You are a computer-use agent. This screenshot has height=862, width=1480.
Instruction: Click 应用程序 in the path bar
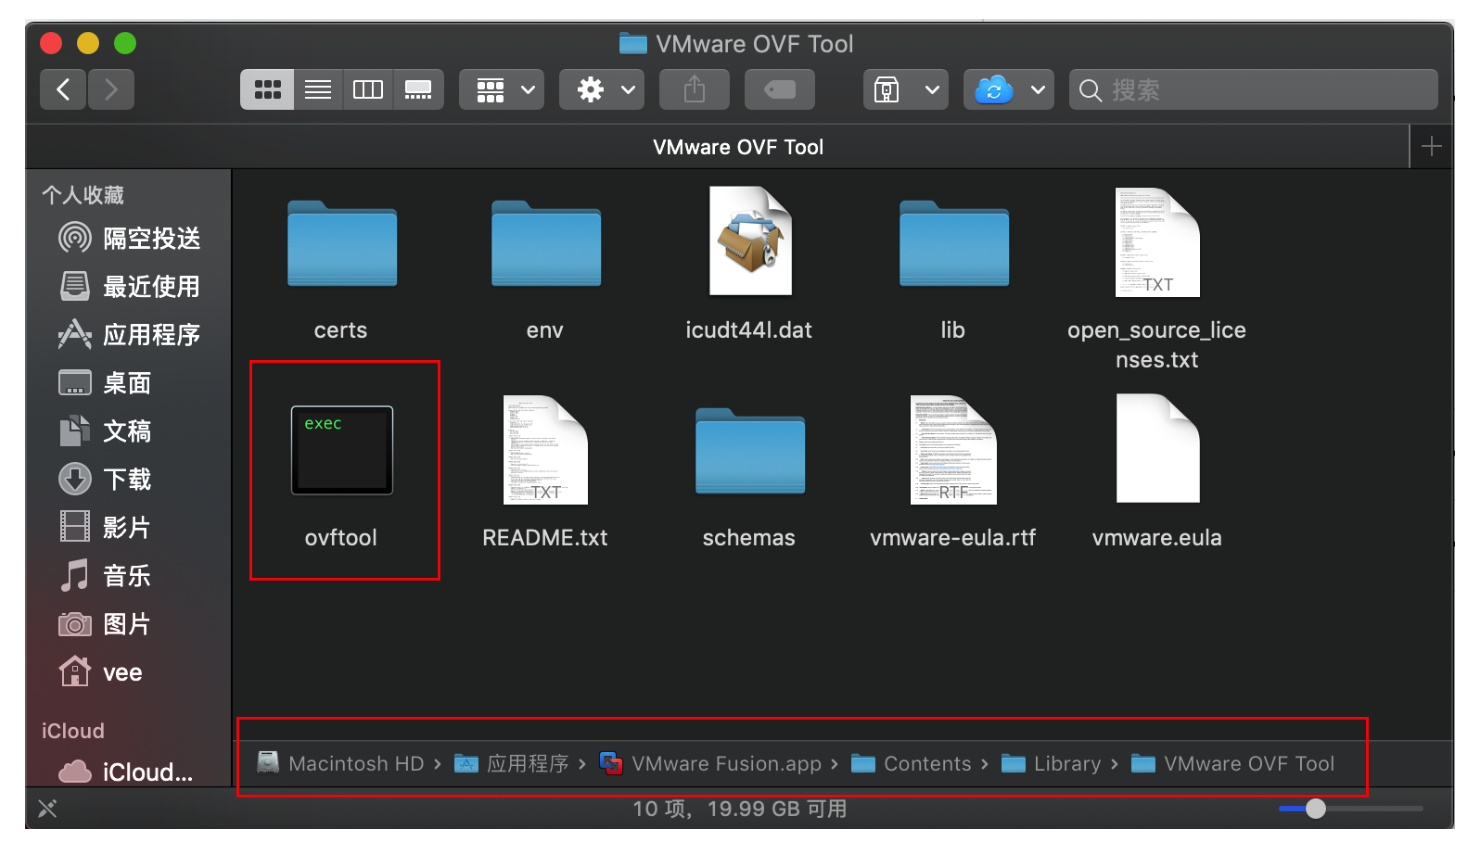tap(511, 764)
